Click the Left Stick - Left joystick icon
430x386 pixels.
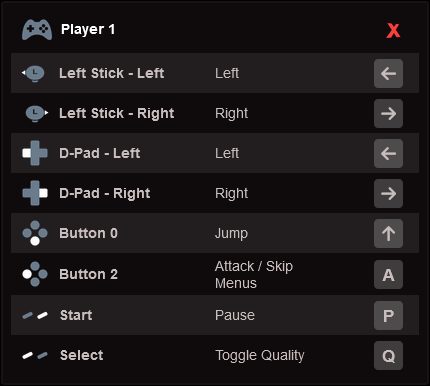[33, 73]
